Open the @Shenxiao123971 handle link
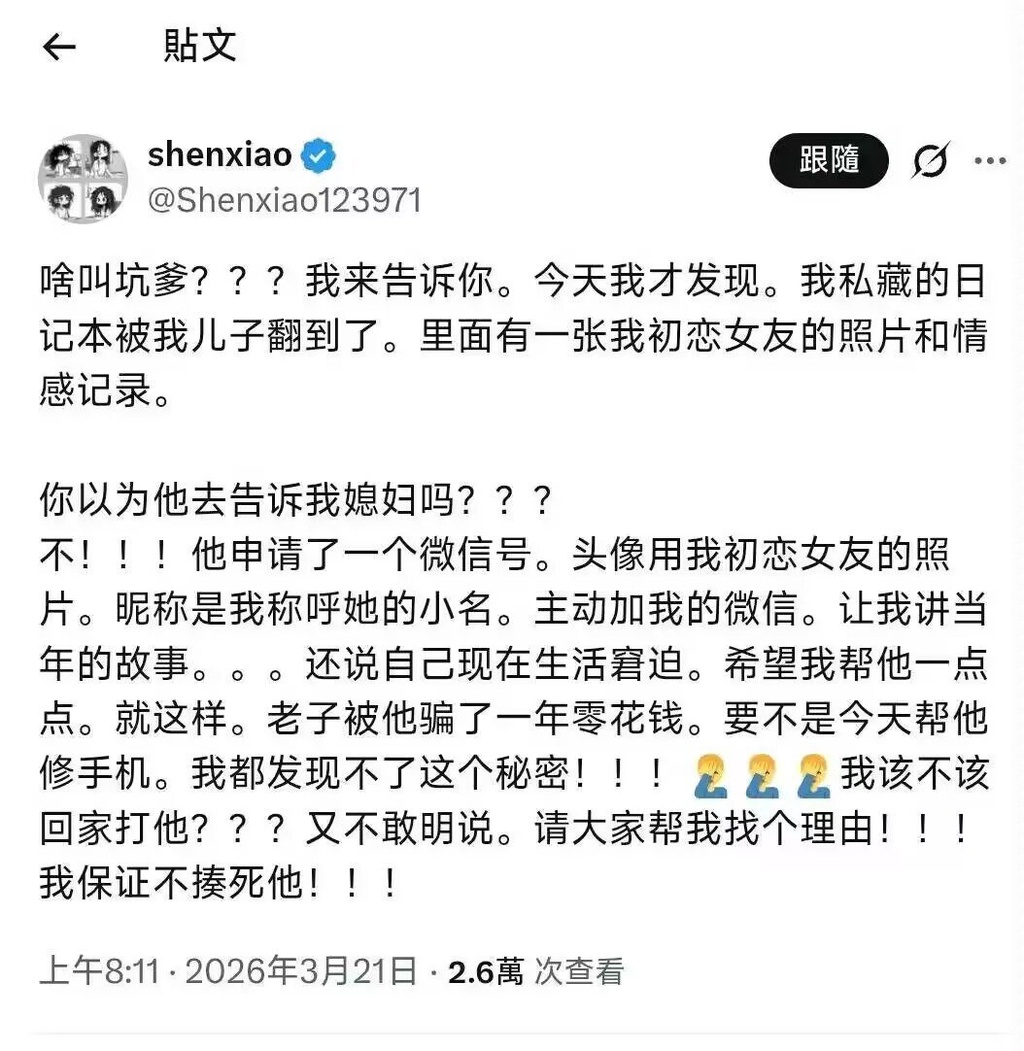This screenshot has width=1024, height=1051. [284, 200]
